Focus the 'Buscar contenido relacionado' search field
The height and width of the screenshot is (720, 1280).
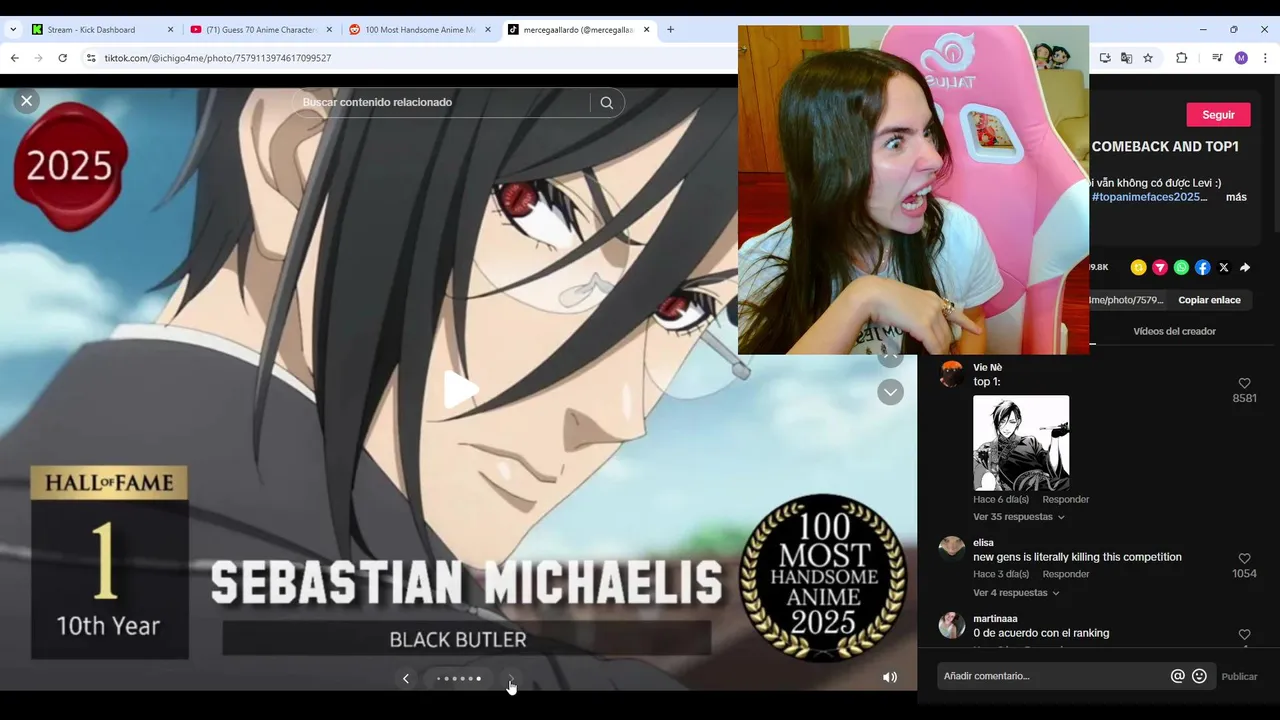coord(440,102)
